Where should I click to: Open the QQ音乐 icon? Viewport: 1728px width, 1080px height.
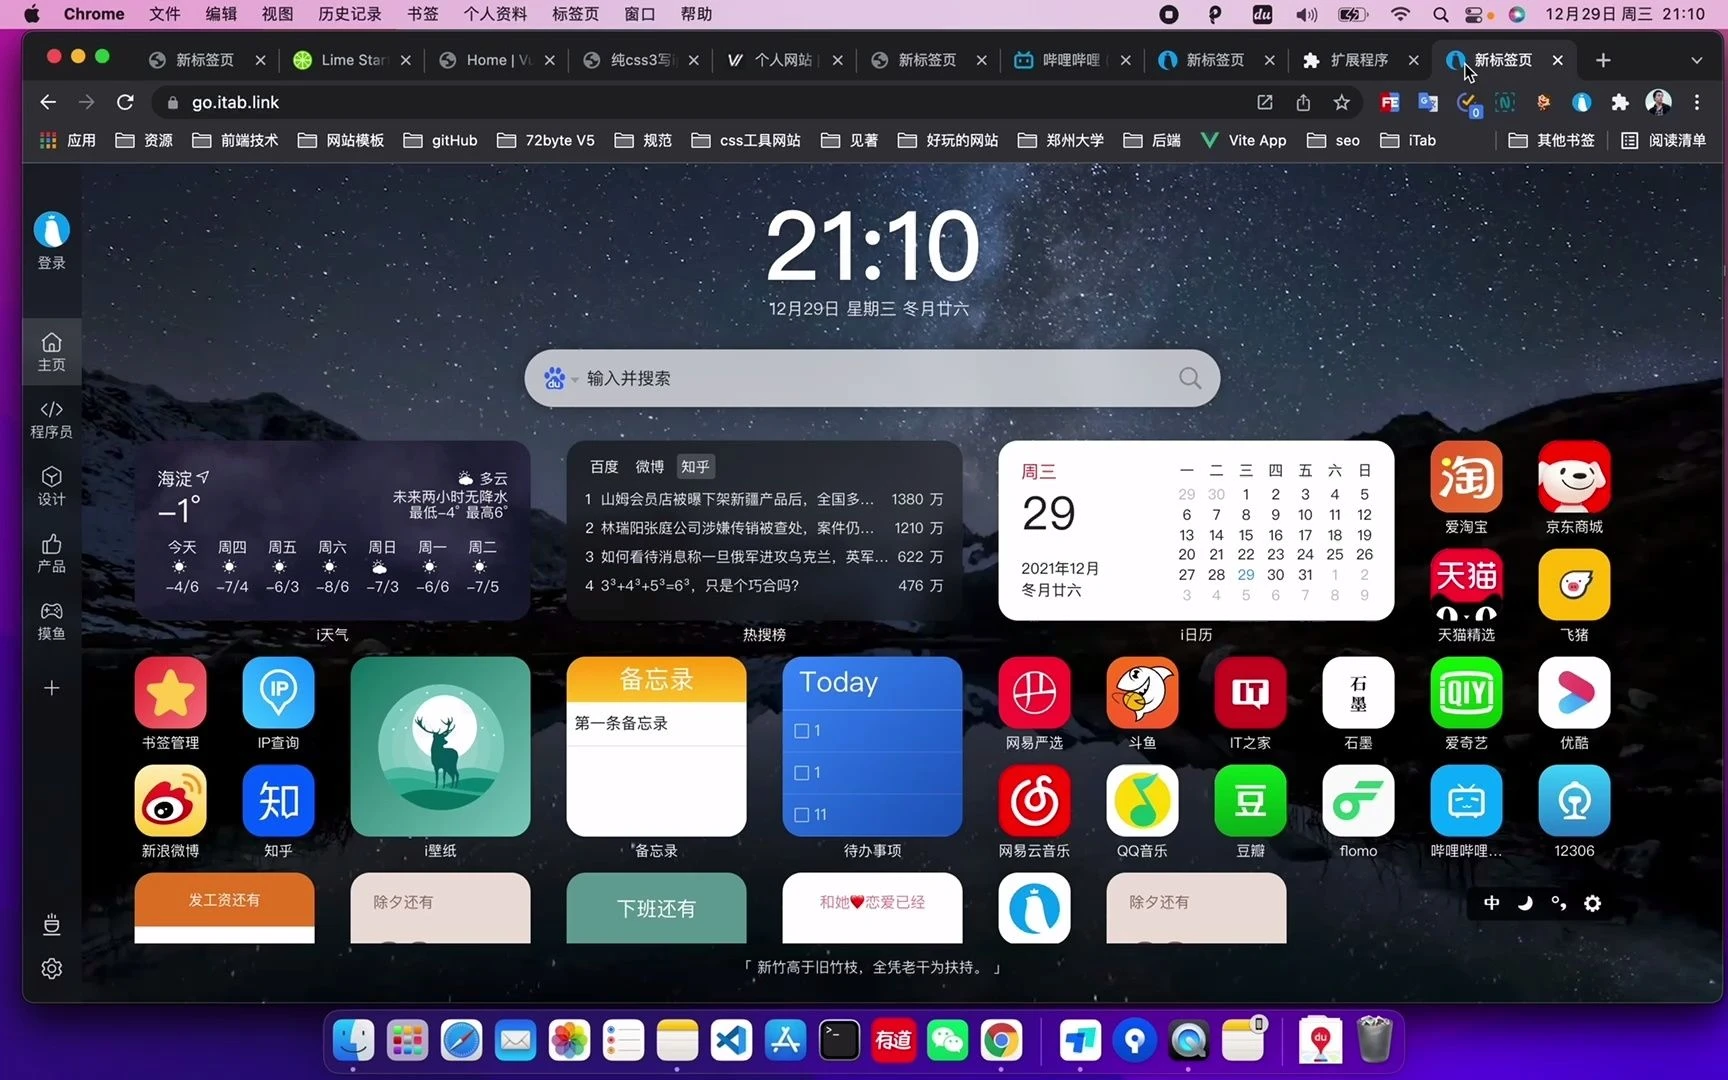[x=1142, y=801]
